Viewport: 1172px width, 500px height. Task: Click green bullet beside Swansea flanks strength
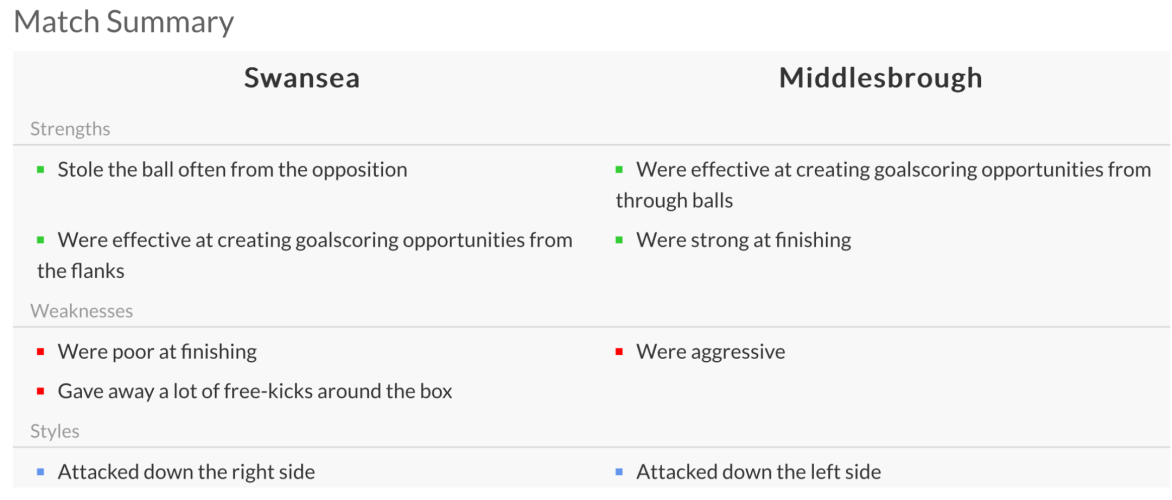[x=41, y=240]
